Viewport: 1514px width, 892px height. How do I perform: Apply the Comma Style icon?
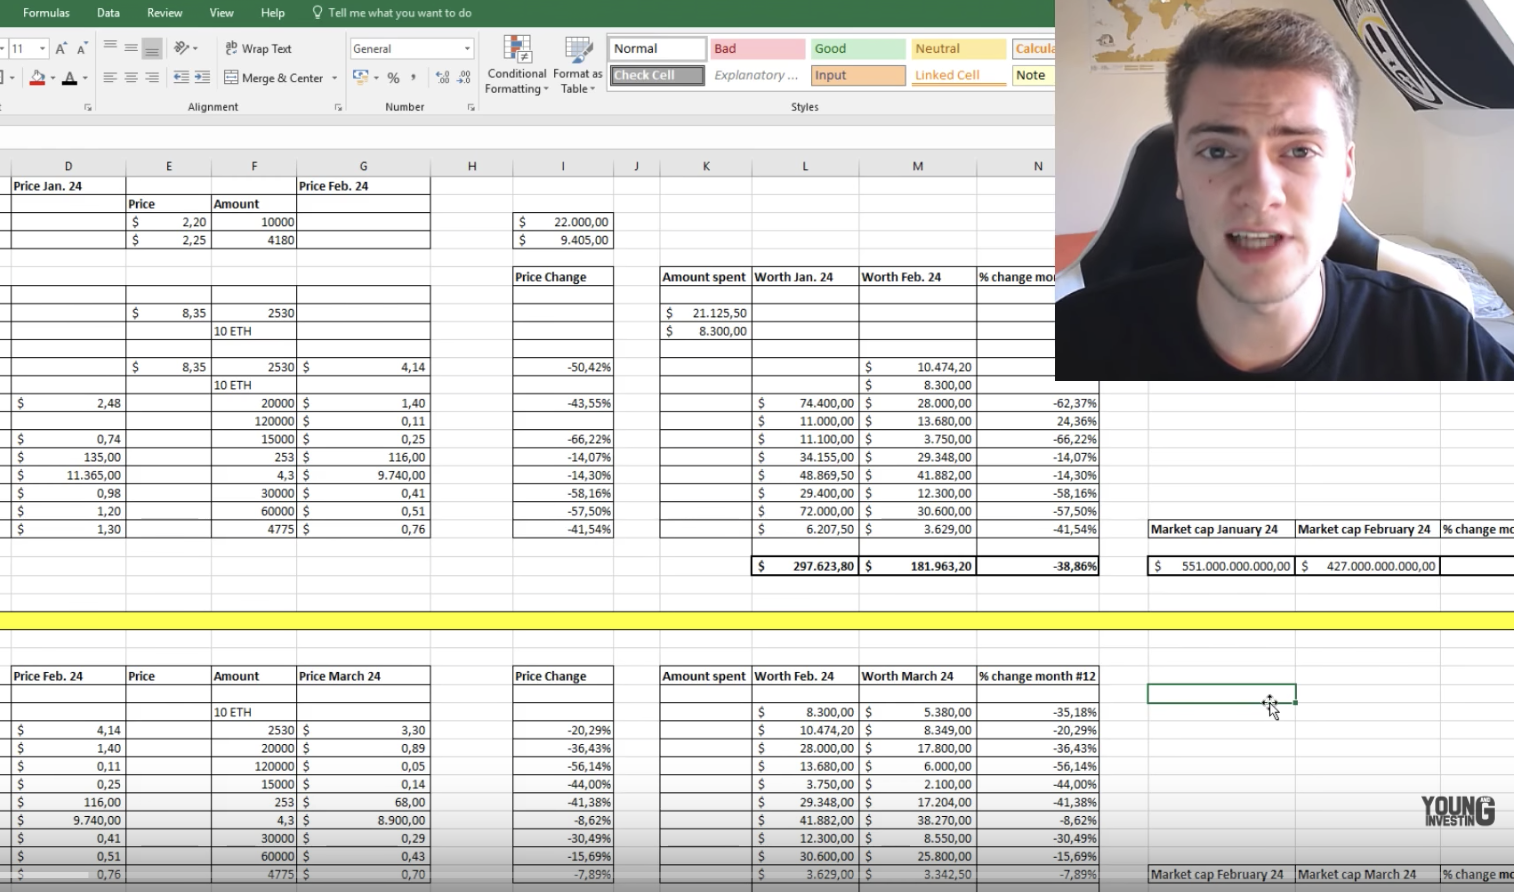pyautogui.click(x=412, y=77)
